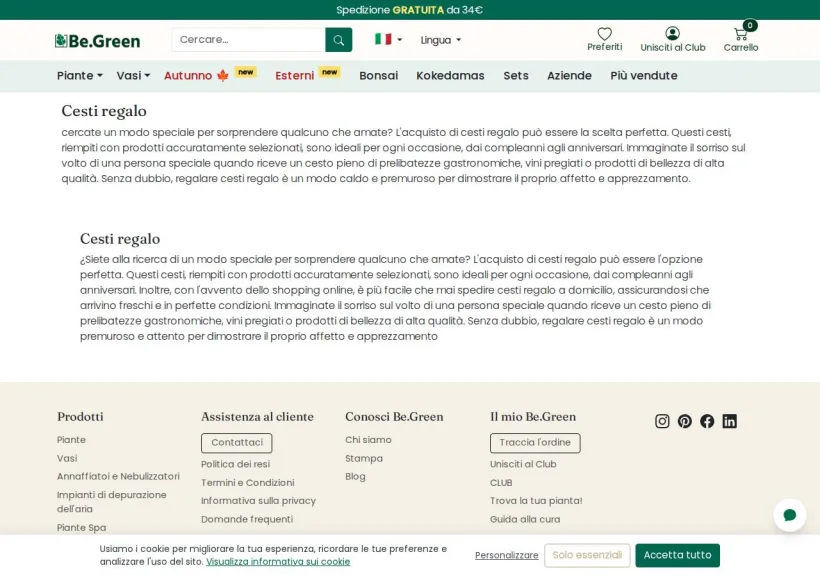This screenshot has width=820, height=577.
Task: Open Stampa footer link
Action: click(x=364, y=458)
